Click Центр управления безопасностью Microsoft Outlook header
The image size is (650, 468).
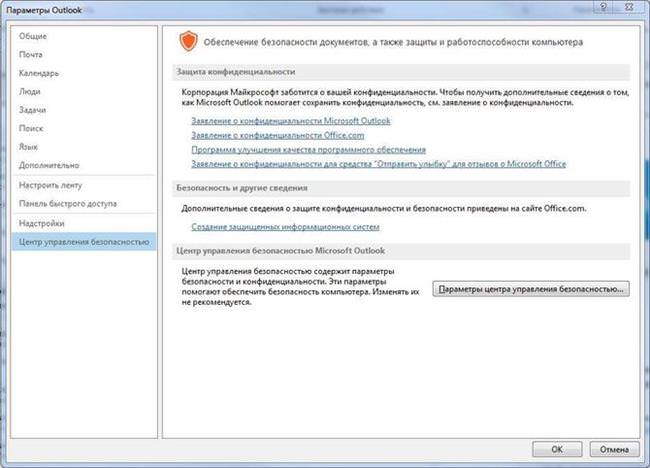click(401, 251)
